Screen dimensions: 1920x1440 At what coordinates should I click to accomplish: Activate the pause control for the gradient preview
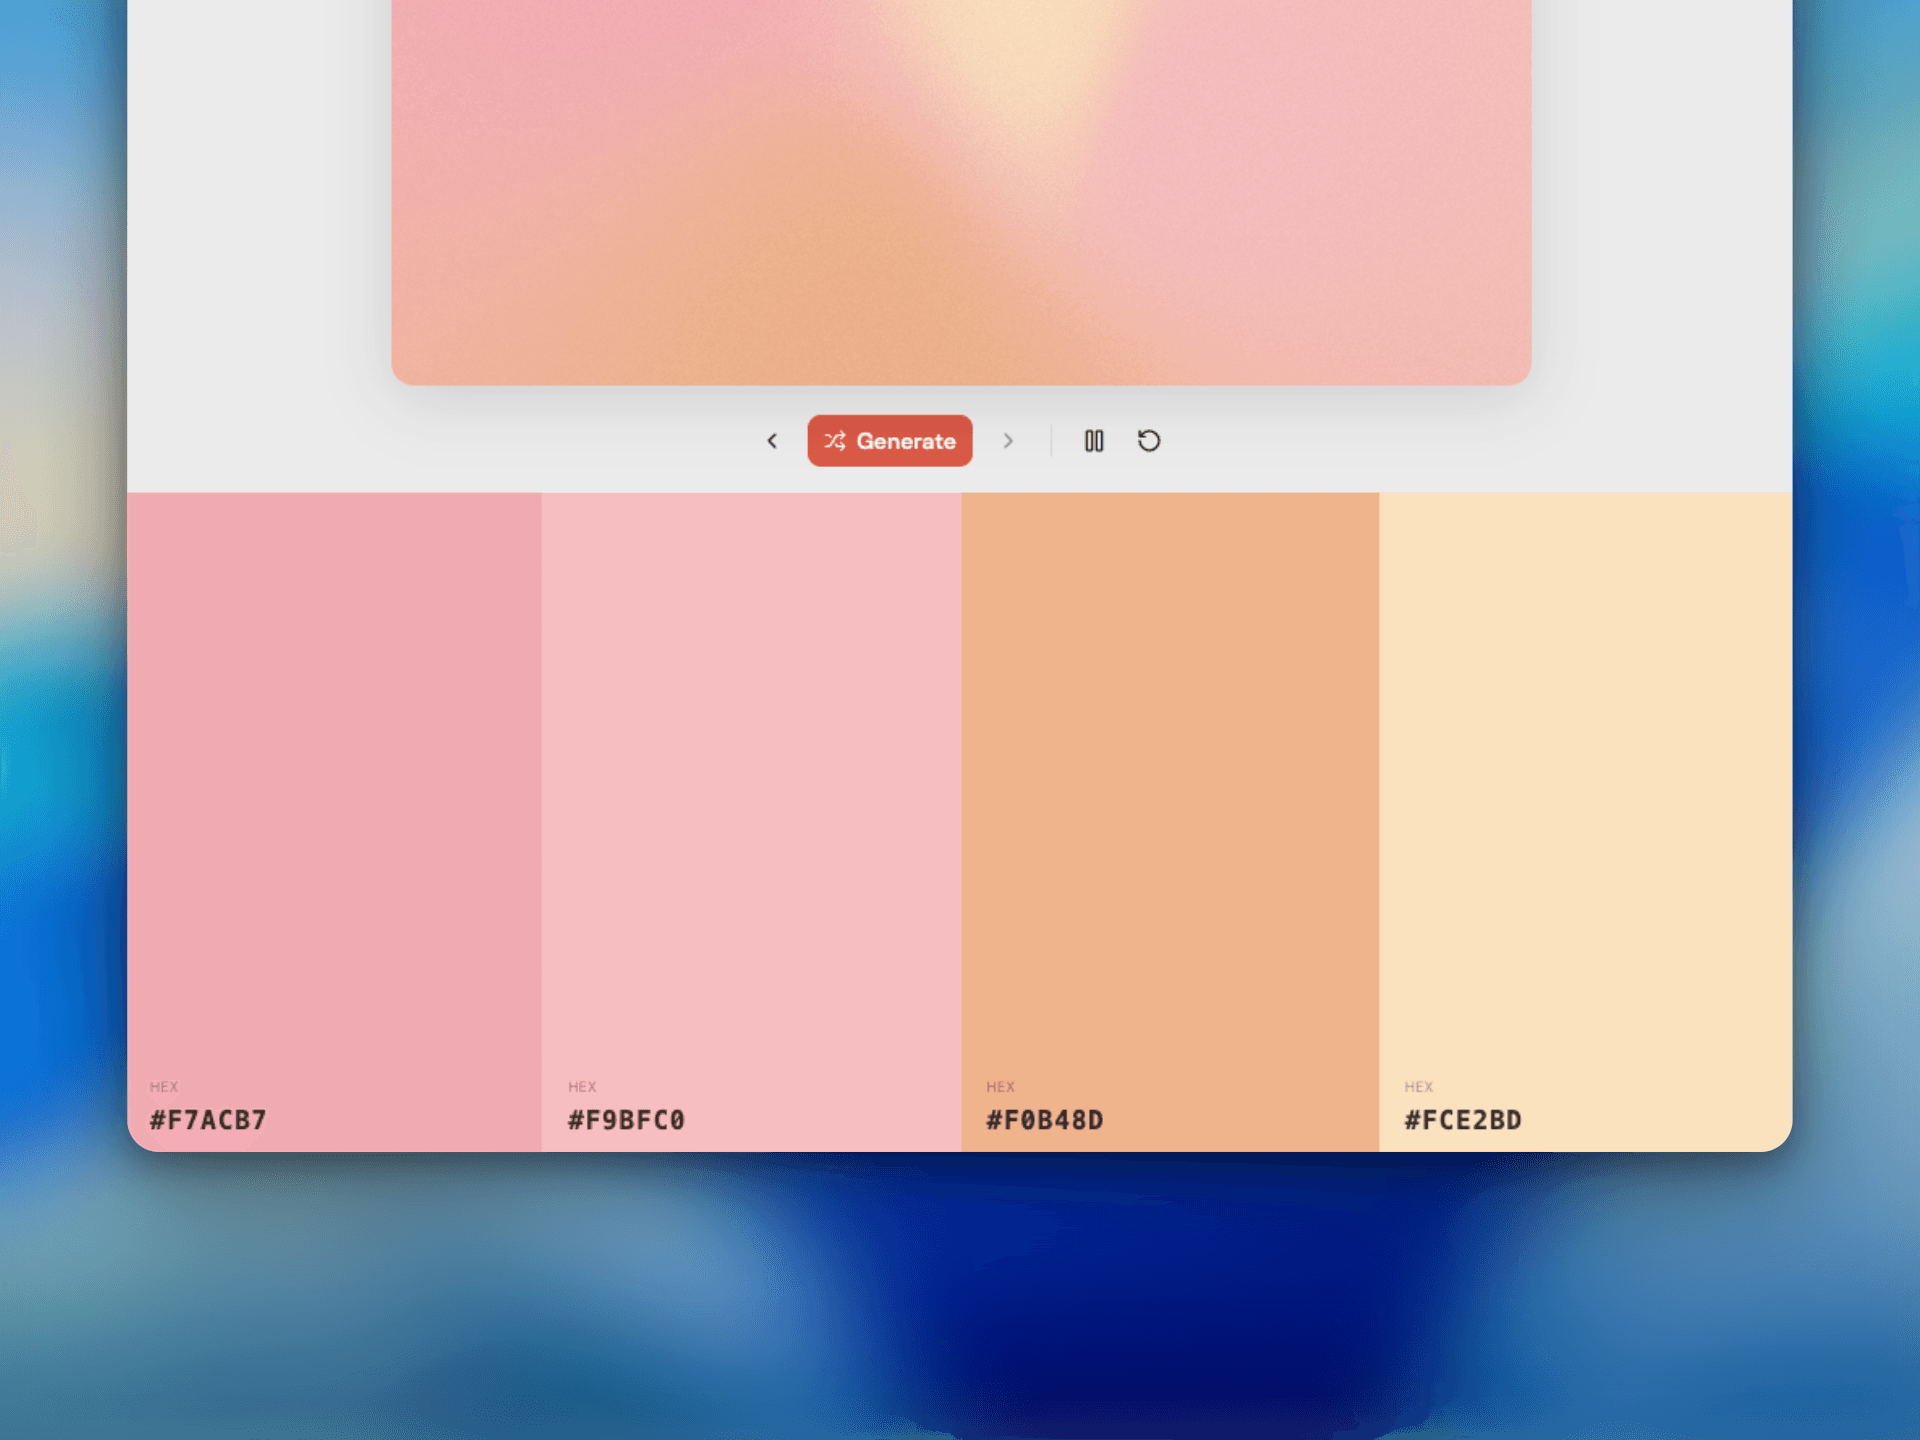tap(1093, 441)
